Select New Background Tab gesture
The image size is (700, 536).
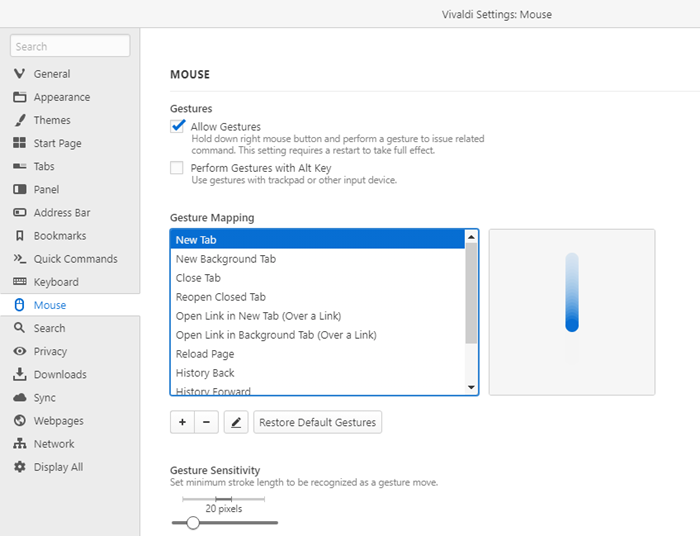click(x=317, y=259)
